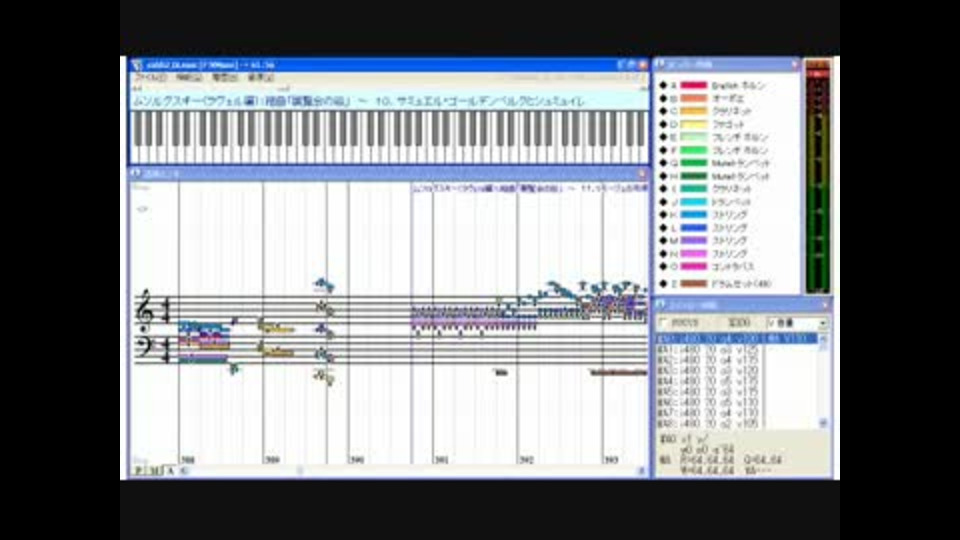Click the vertical level meter
The width and height of the screenshot is (960, 540).
tap(817, 177)
